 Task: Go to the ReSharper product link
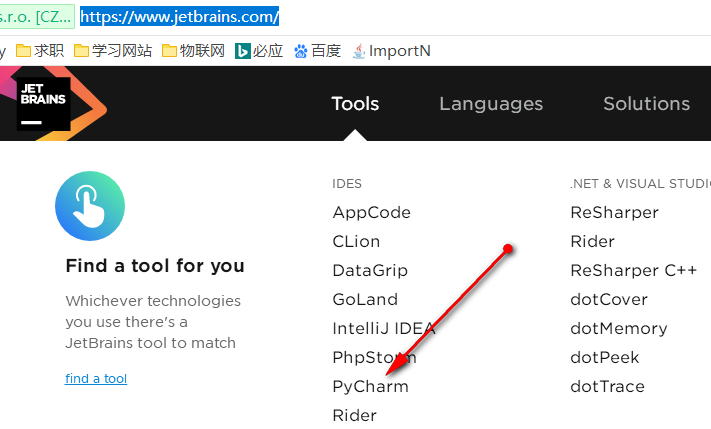pyautogui.click(x=614, y=213)
